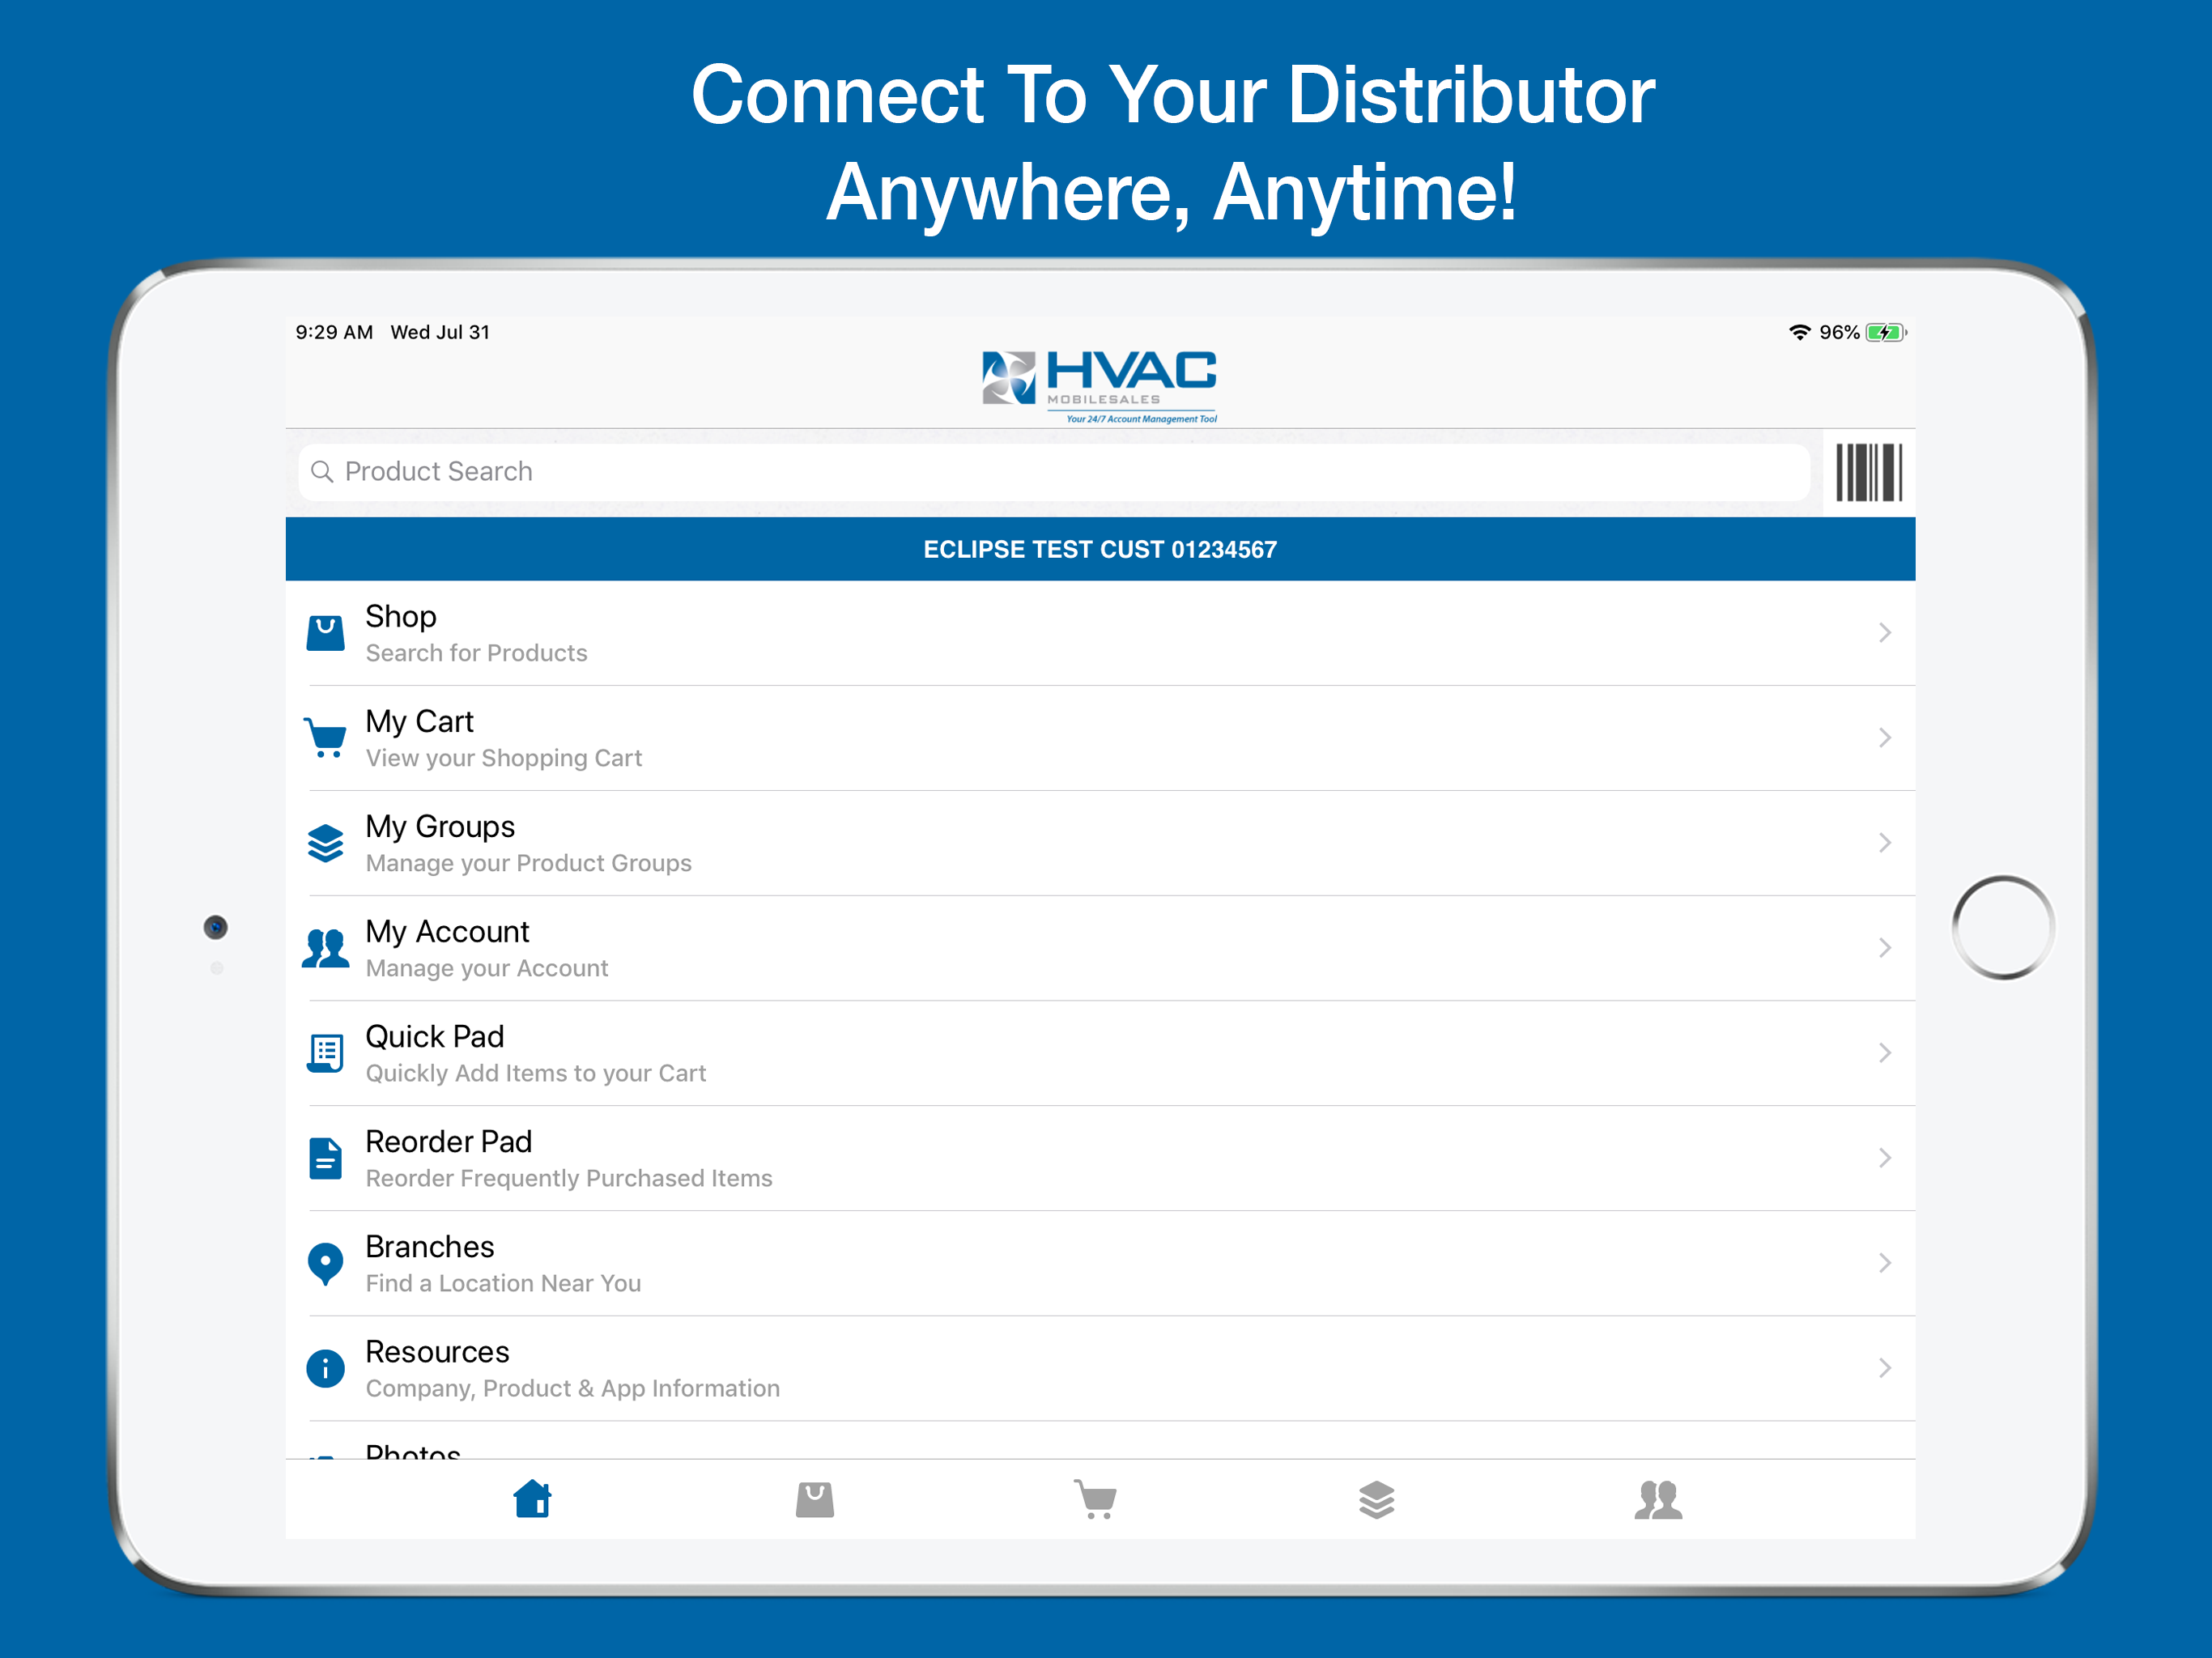The image size is (2212, 1658).
Task: Expand Shop row chevron
Action: [x=1884, y=633]
